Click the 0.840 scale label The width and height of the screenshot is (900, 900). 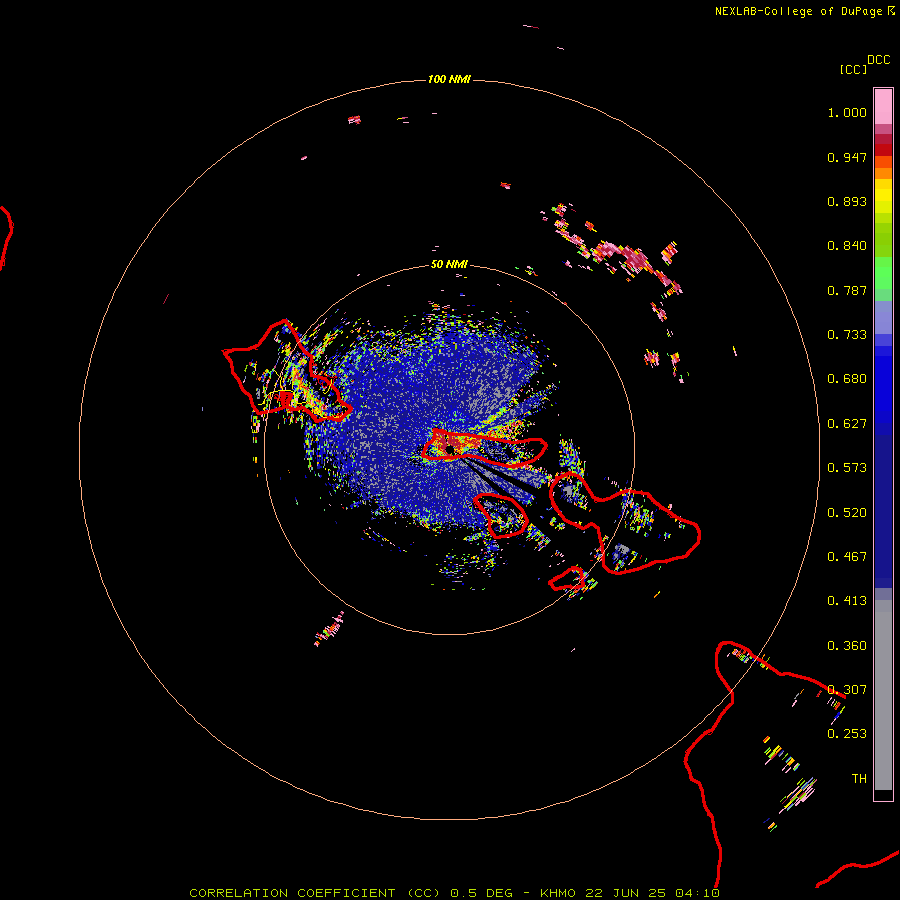(x=847, y=246)
